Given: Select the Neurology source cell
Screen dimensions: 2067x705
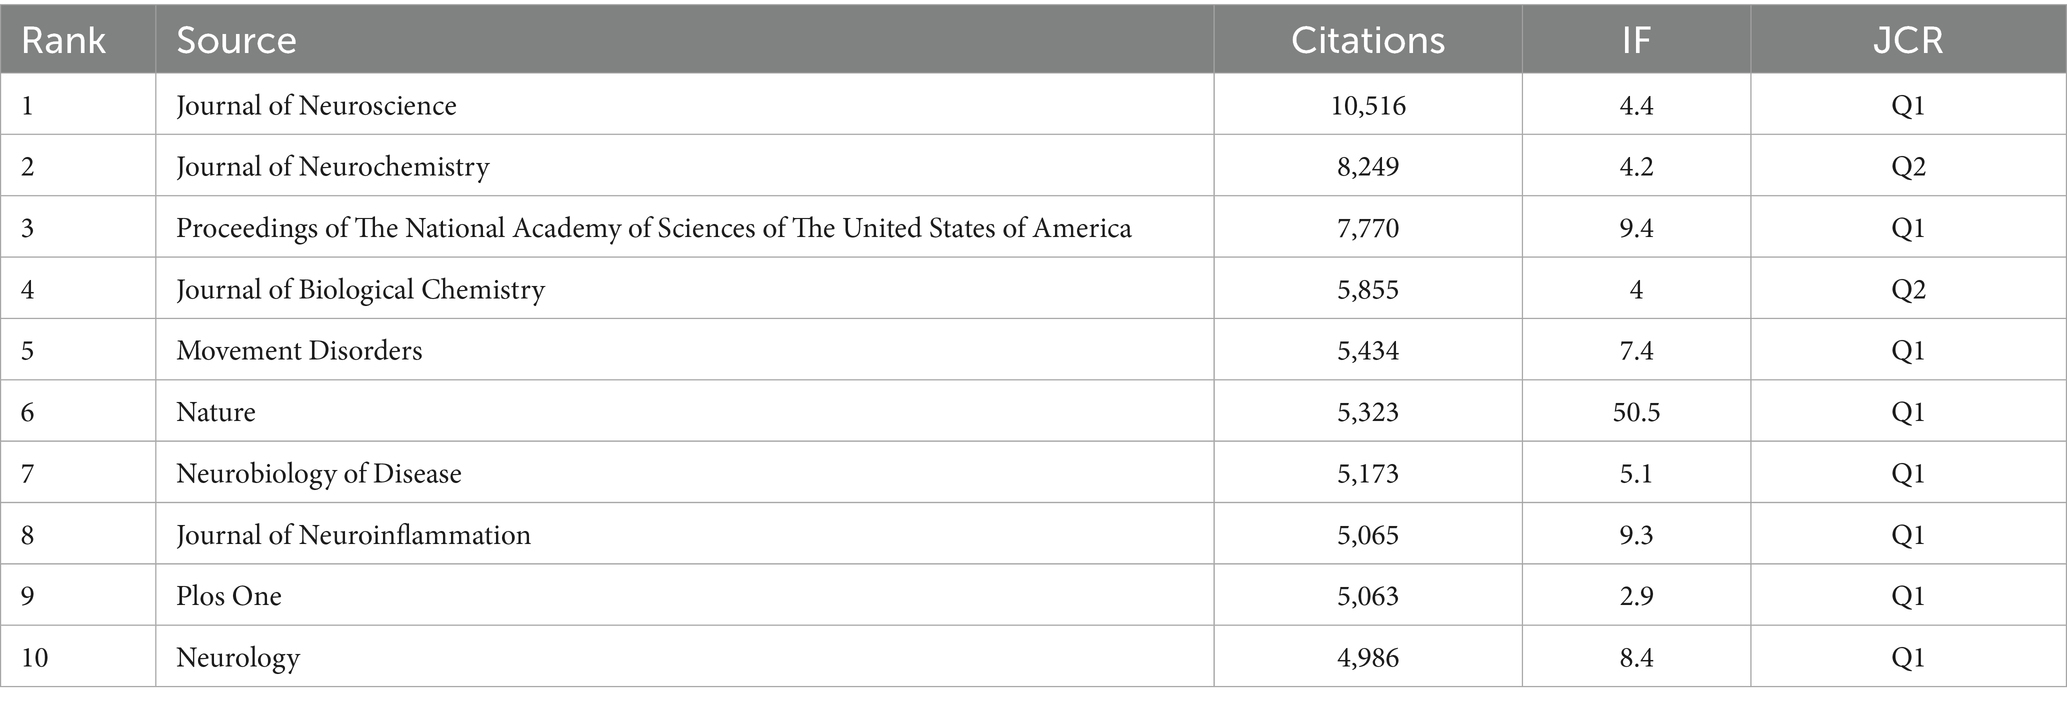Looking at the screenshot, I should 238,658.
